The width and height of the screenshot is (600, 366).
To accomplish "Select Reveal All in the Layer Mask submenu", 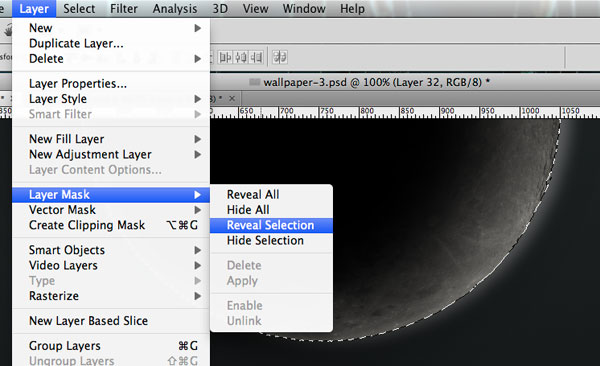I will coord(271,194).
